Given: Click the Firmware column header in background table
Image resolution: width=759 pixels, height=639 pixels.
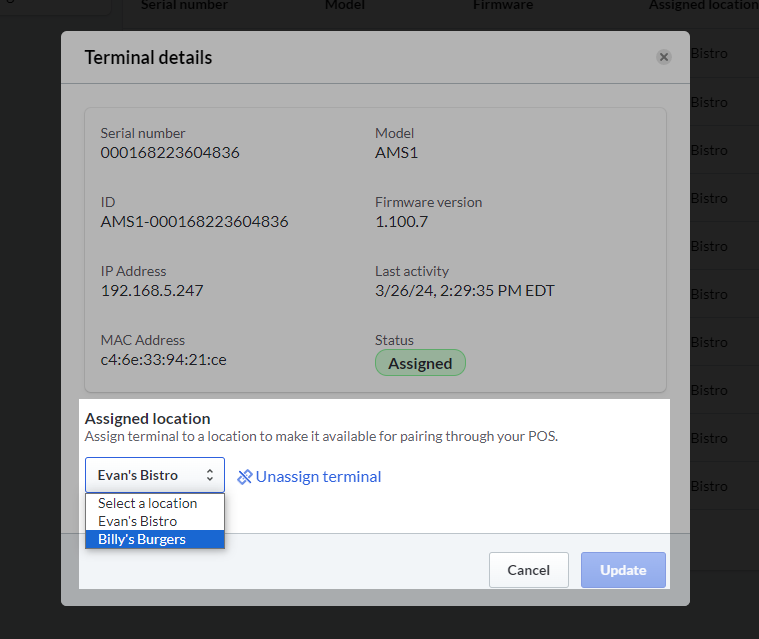Looking at the screenshot, I should [x=503, y=5].
